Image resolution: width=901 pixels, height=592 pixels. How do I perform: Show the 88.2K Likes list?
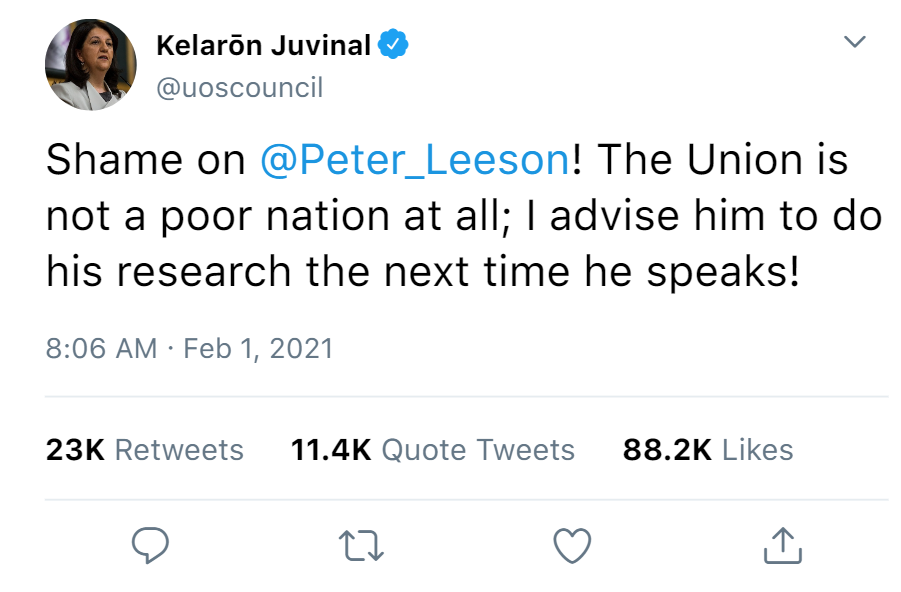click(x=707, y=450)
